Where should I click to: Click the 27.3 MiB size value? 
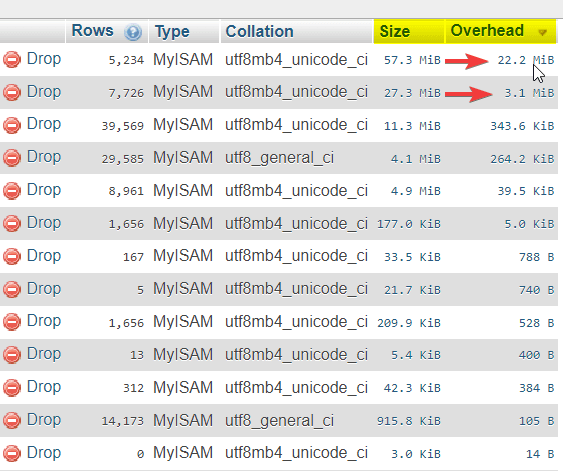pyautogui.click(x=412, y=93)
